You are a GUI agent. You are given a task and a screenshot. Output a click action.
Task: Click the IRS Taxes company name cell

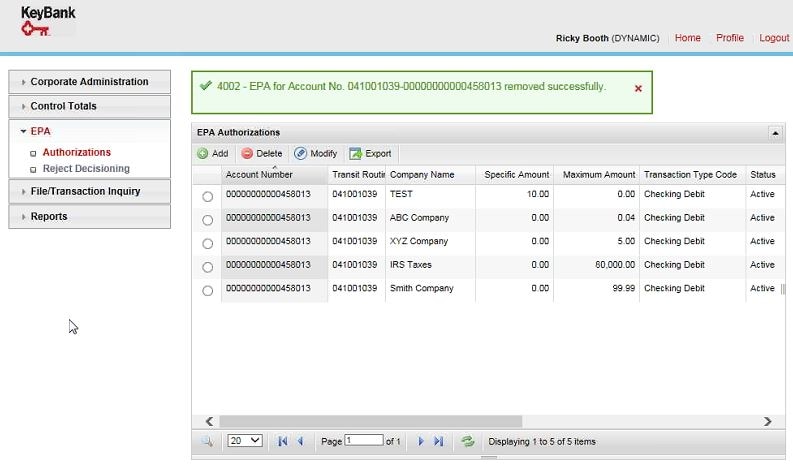pos(430,265)
